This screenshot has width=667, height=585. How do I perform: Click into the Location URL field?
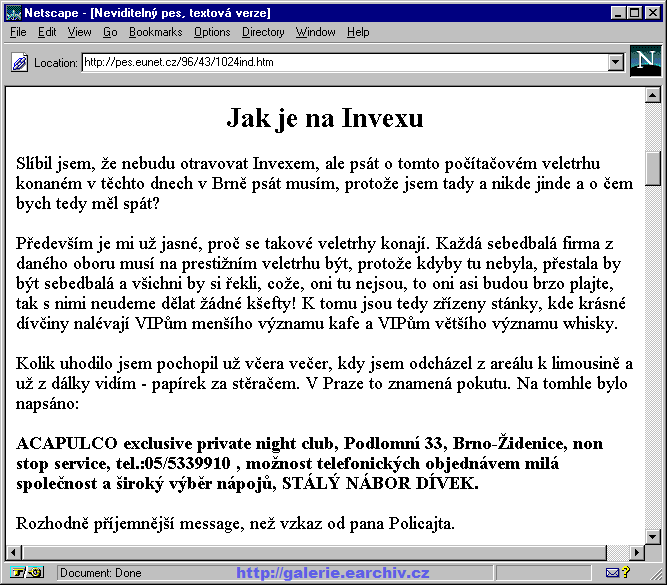coord(345,63)
